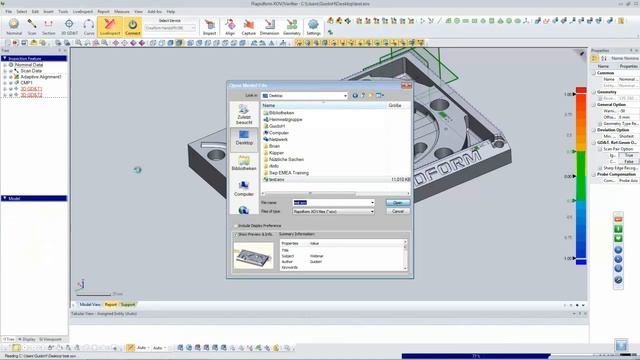This screenshot has width=640, height=360.
Task: Click the green zone of color deviation bar
Action: 581,176
